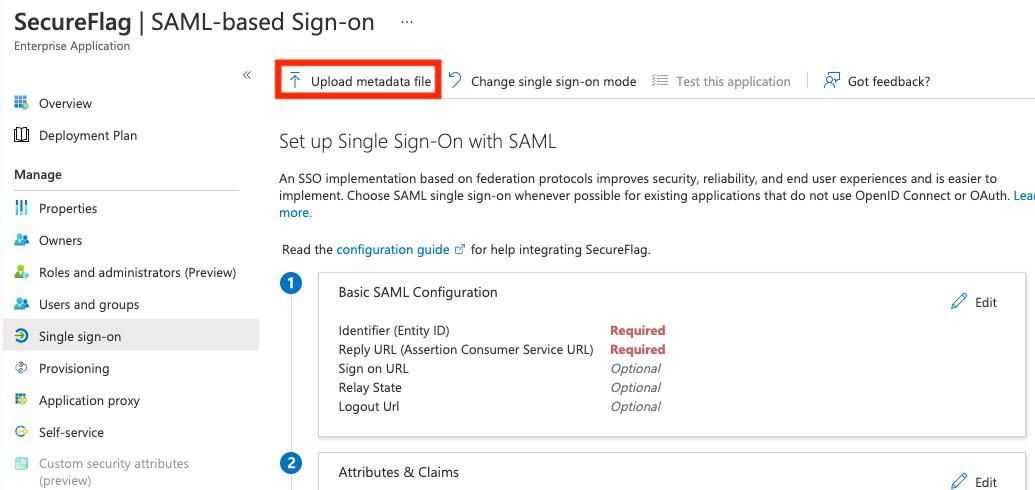The height and width of the screenshot is (490, 1035).
Task: Open Overview via its grid icon
Action: click(21, 102)
